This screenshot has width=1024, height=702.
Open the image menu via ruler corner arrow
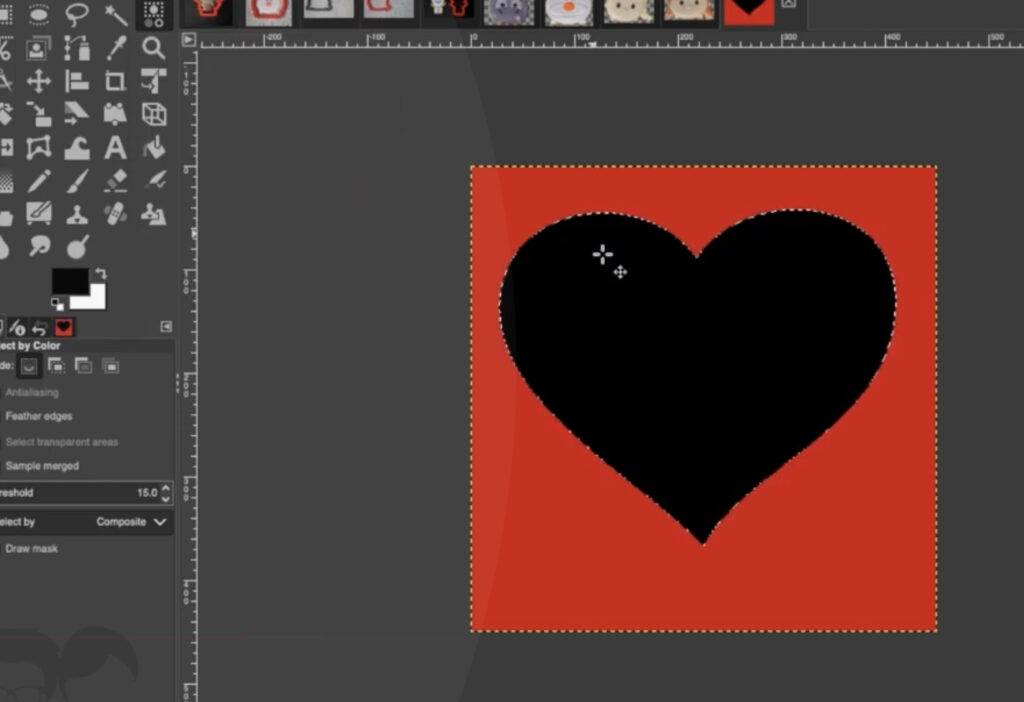click(189, 40)
